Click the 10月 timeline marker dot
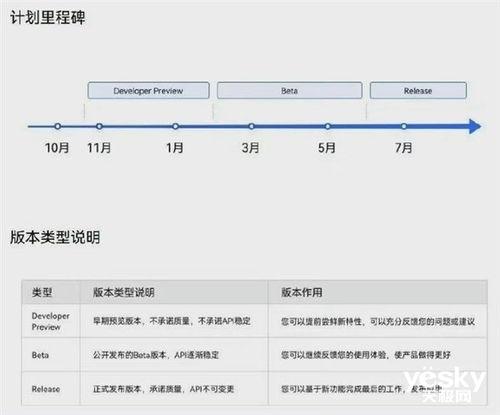The width and height of the screenshot is (500, 415). pyautogui.click(x=58, y=126)
